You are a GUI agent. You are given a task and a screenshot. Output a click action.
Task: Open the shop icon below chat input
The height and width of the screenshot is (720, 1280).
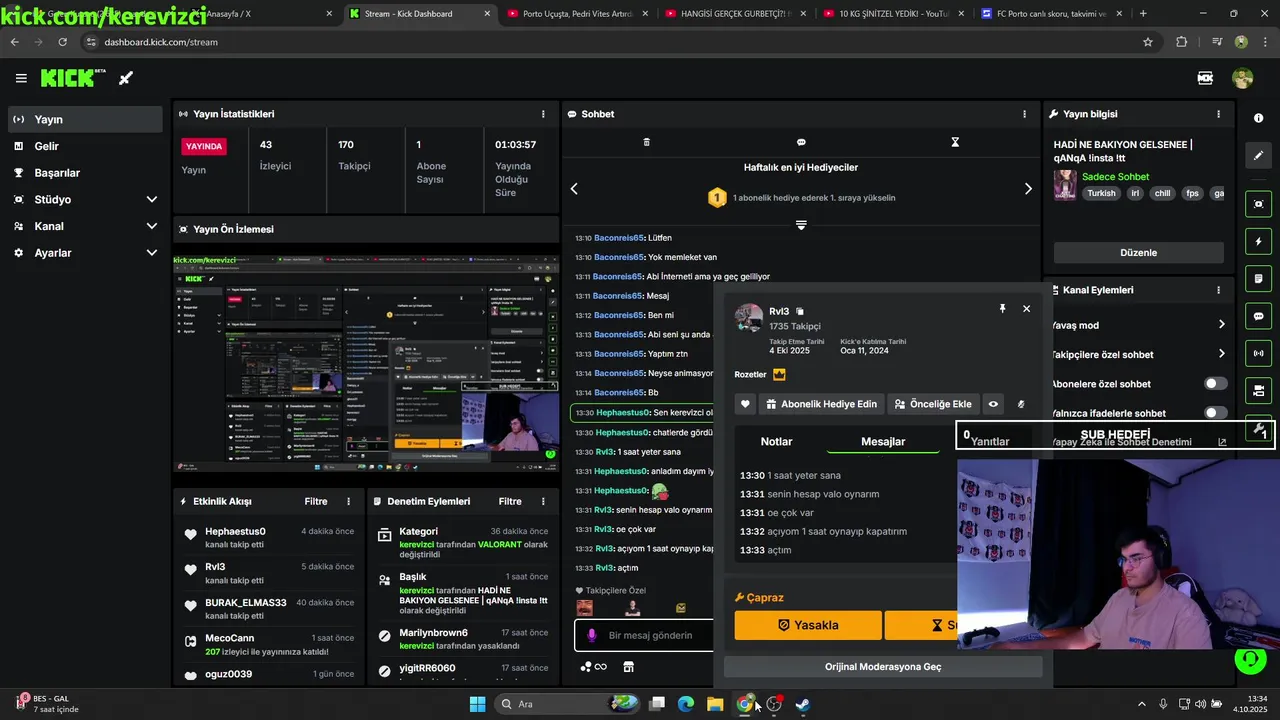pyautogui.click(x=628, y=667)
